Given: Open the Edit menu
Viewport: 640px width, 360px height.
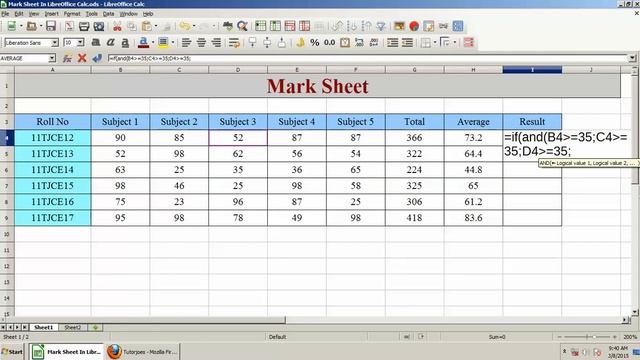Looking at the screenshot, I should coord(19,13).
